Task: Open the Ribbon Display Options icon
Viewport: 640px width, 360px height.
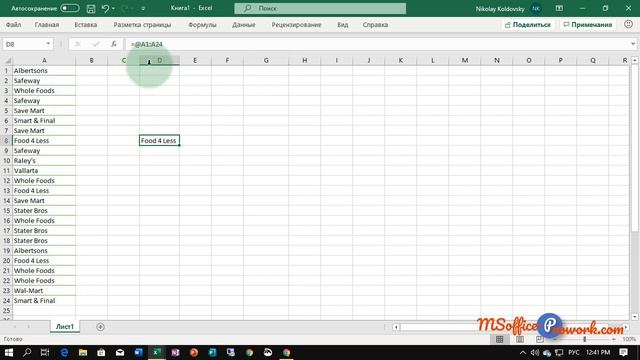Action: pos(559,8)
